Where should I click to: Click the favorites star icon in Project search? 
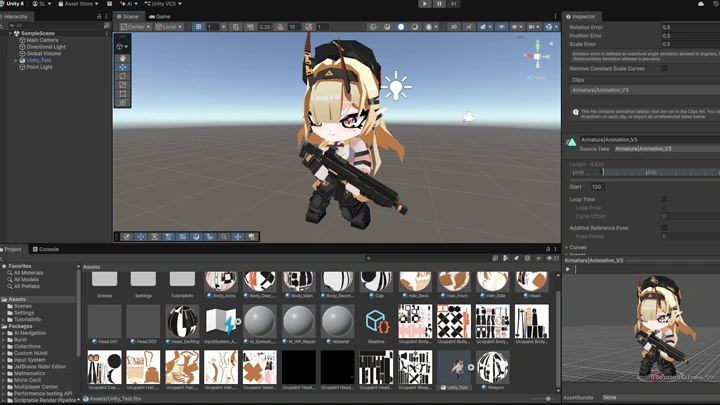pyautogui.click(x=538, y=258)
